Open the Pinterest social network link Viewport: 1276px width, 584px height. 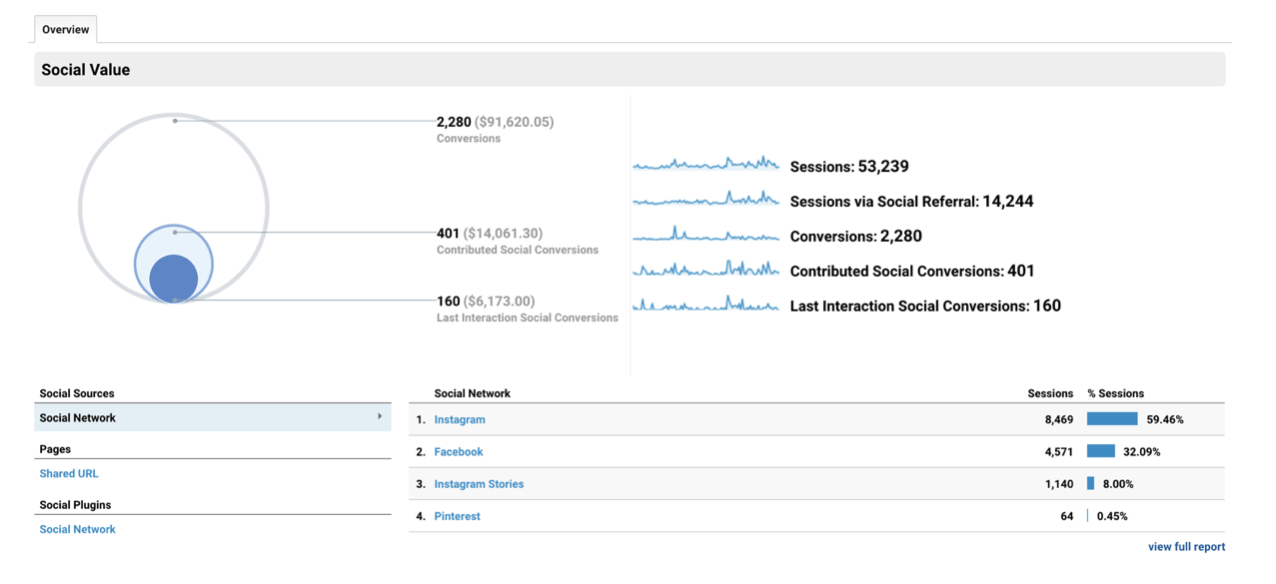pos(457,516)
